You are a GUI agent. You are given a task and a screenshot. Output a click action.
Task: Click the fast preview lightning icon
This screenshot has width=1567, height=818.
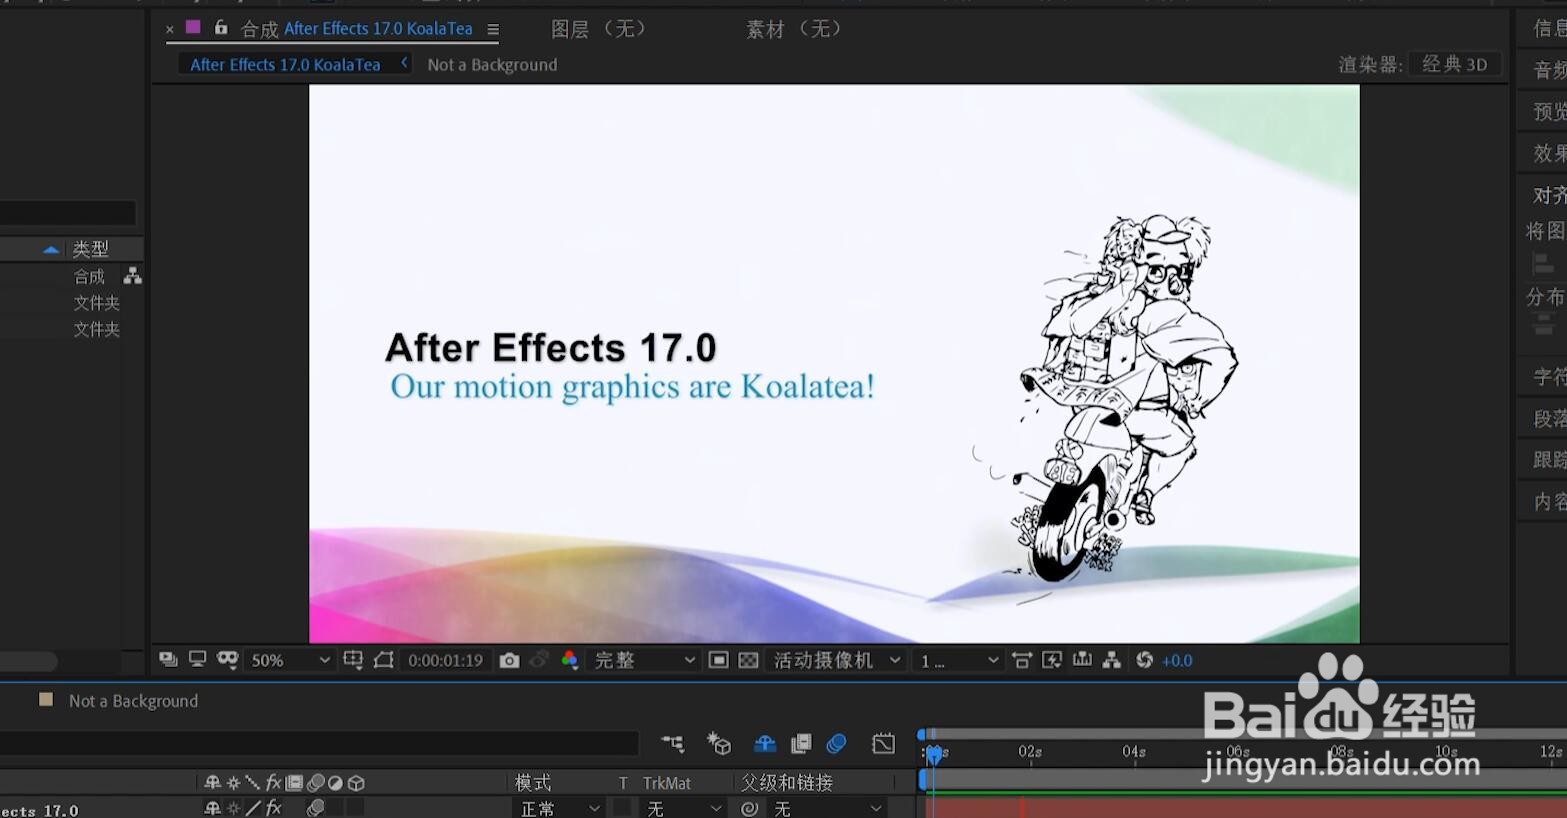pos(1052,660)
